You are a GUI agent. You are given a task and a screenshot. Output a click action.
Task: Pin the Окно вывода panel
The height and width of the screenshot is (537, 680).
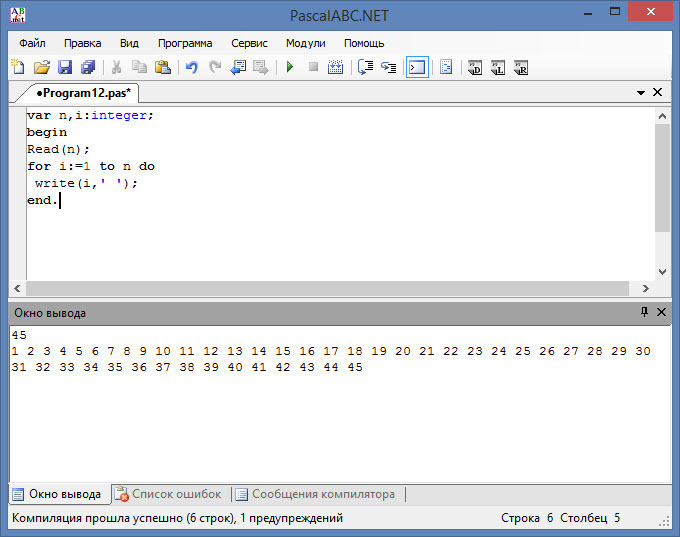644,312
